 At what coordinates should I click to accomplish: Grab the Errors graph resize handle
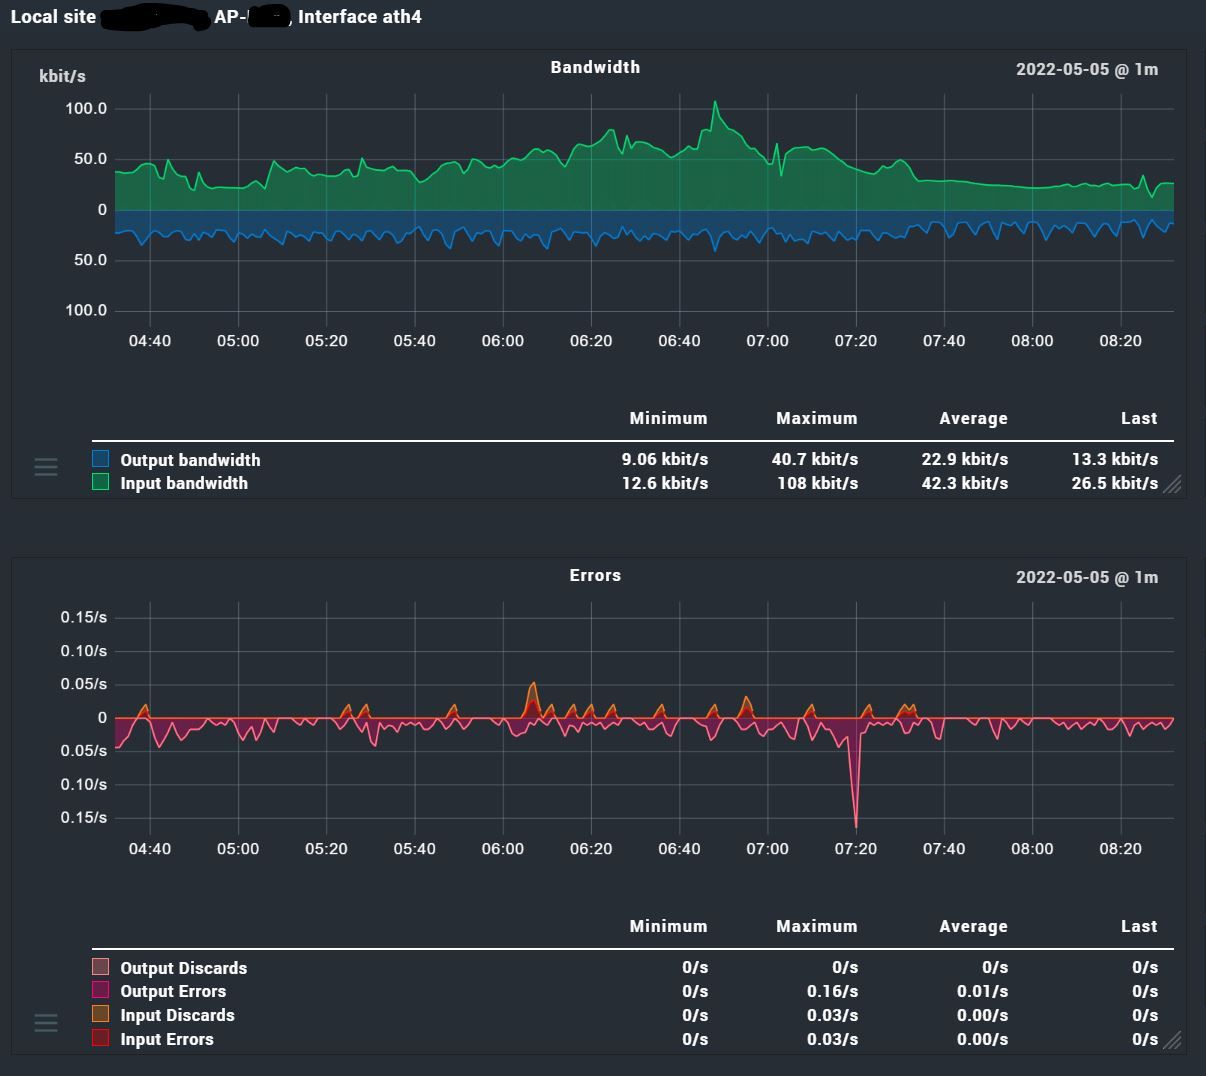tap(1172, 1041)
